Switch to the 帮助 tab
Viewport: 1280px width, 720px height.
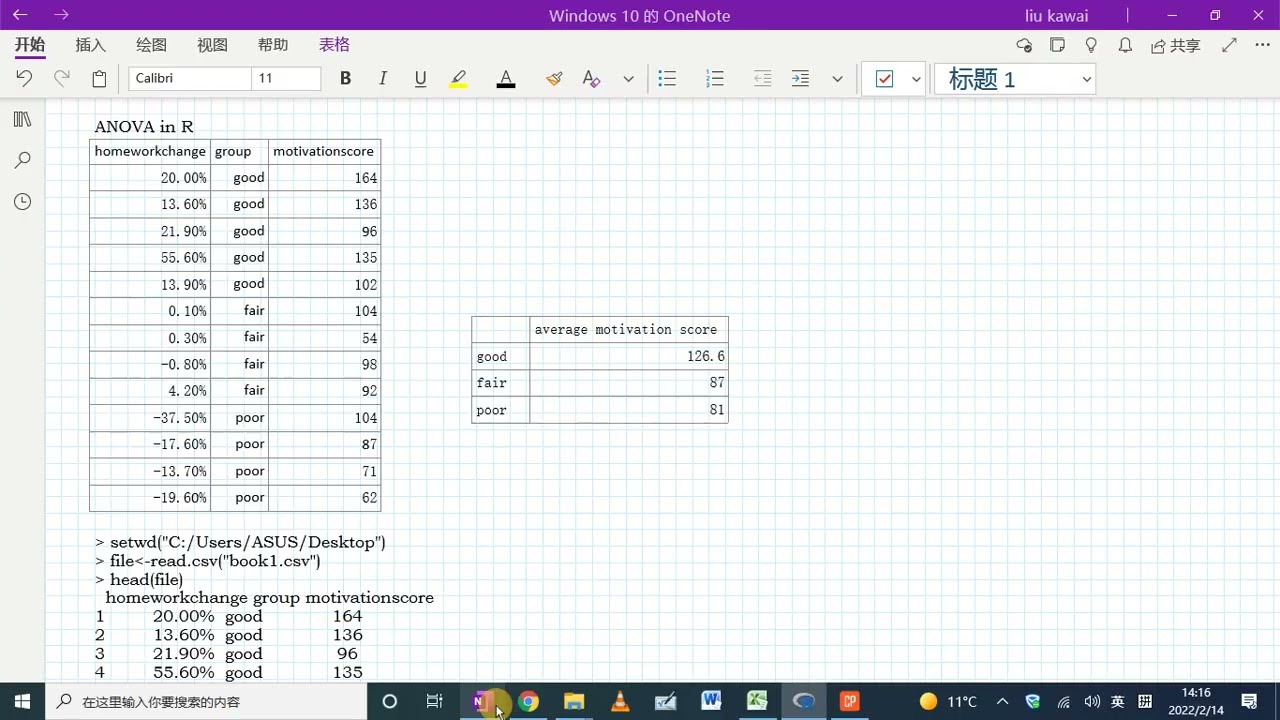click(273, 45)
